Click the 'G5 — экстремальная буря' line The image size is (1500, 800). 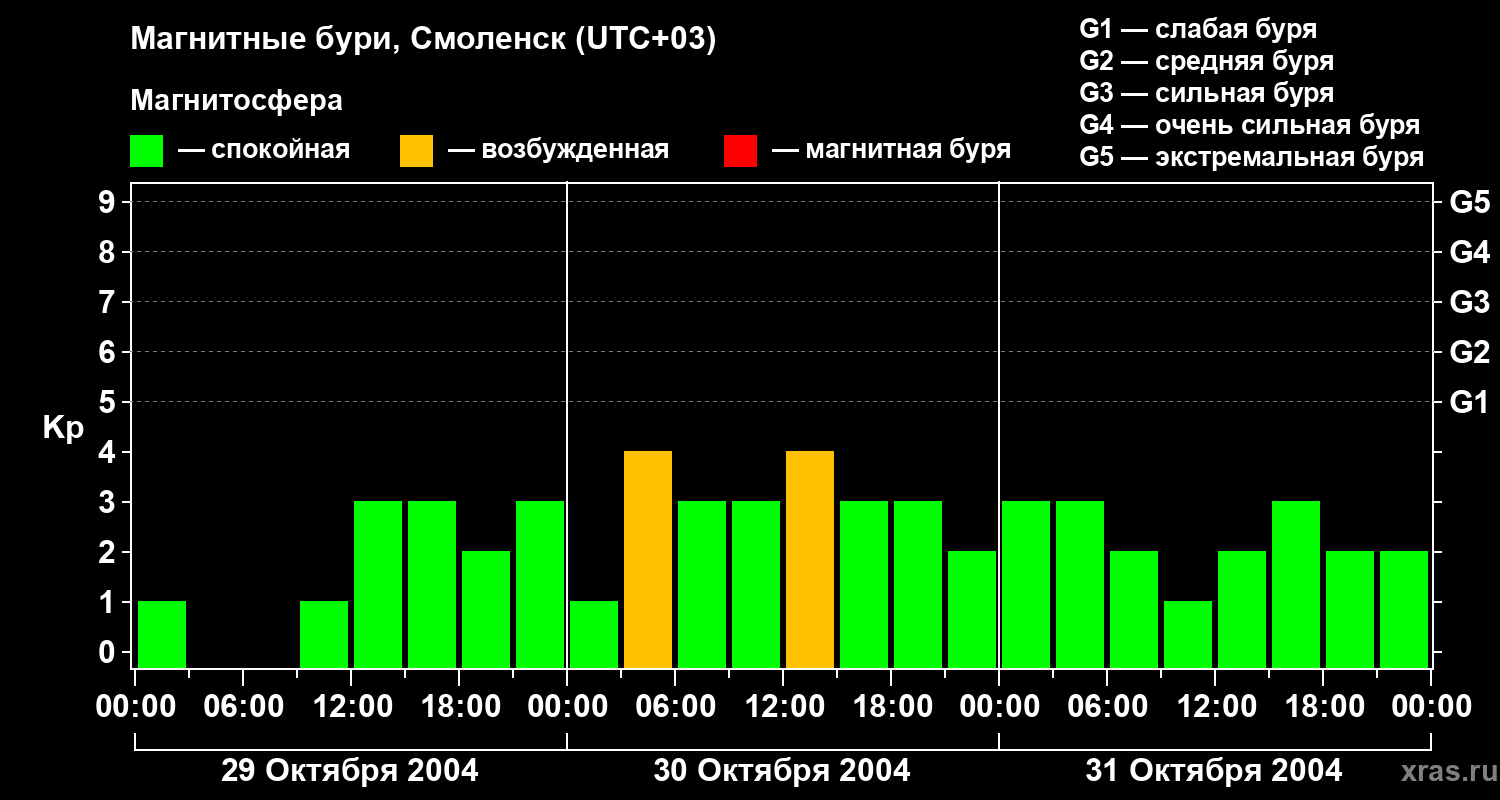click(x=1252, y=157)
